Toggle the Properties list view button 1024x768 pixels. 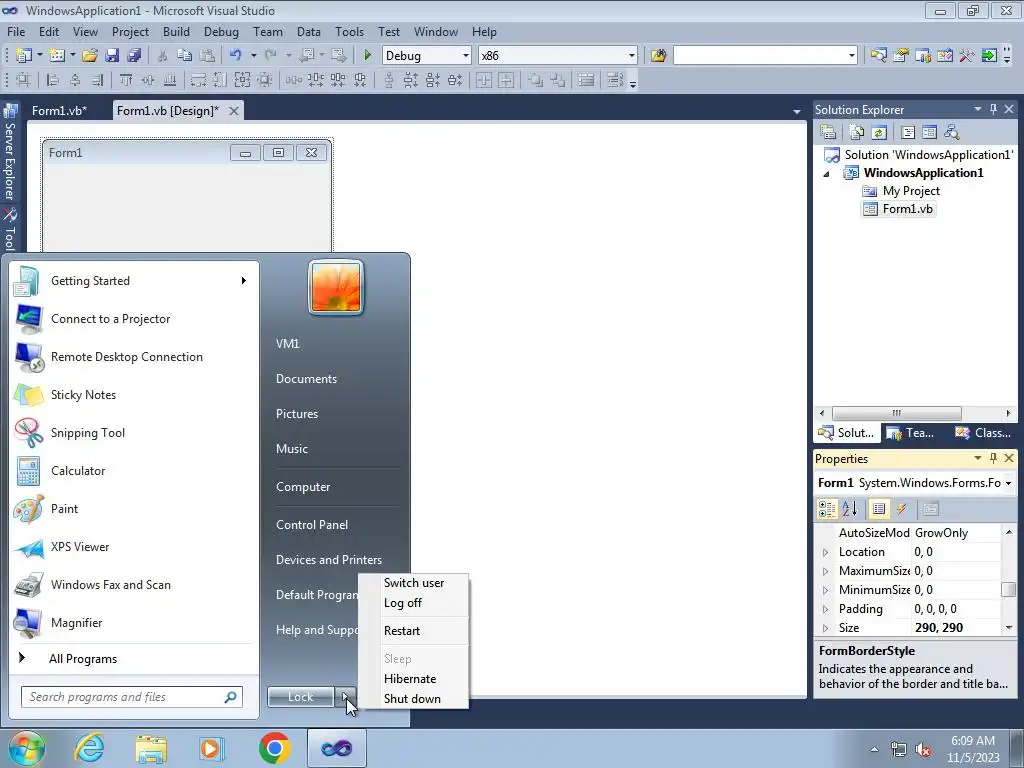click(879, 509)
